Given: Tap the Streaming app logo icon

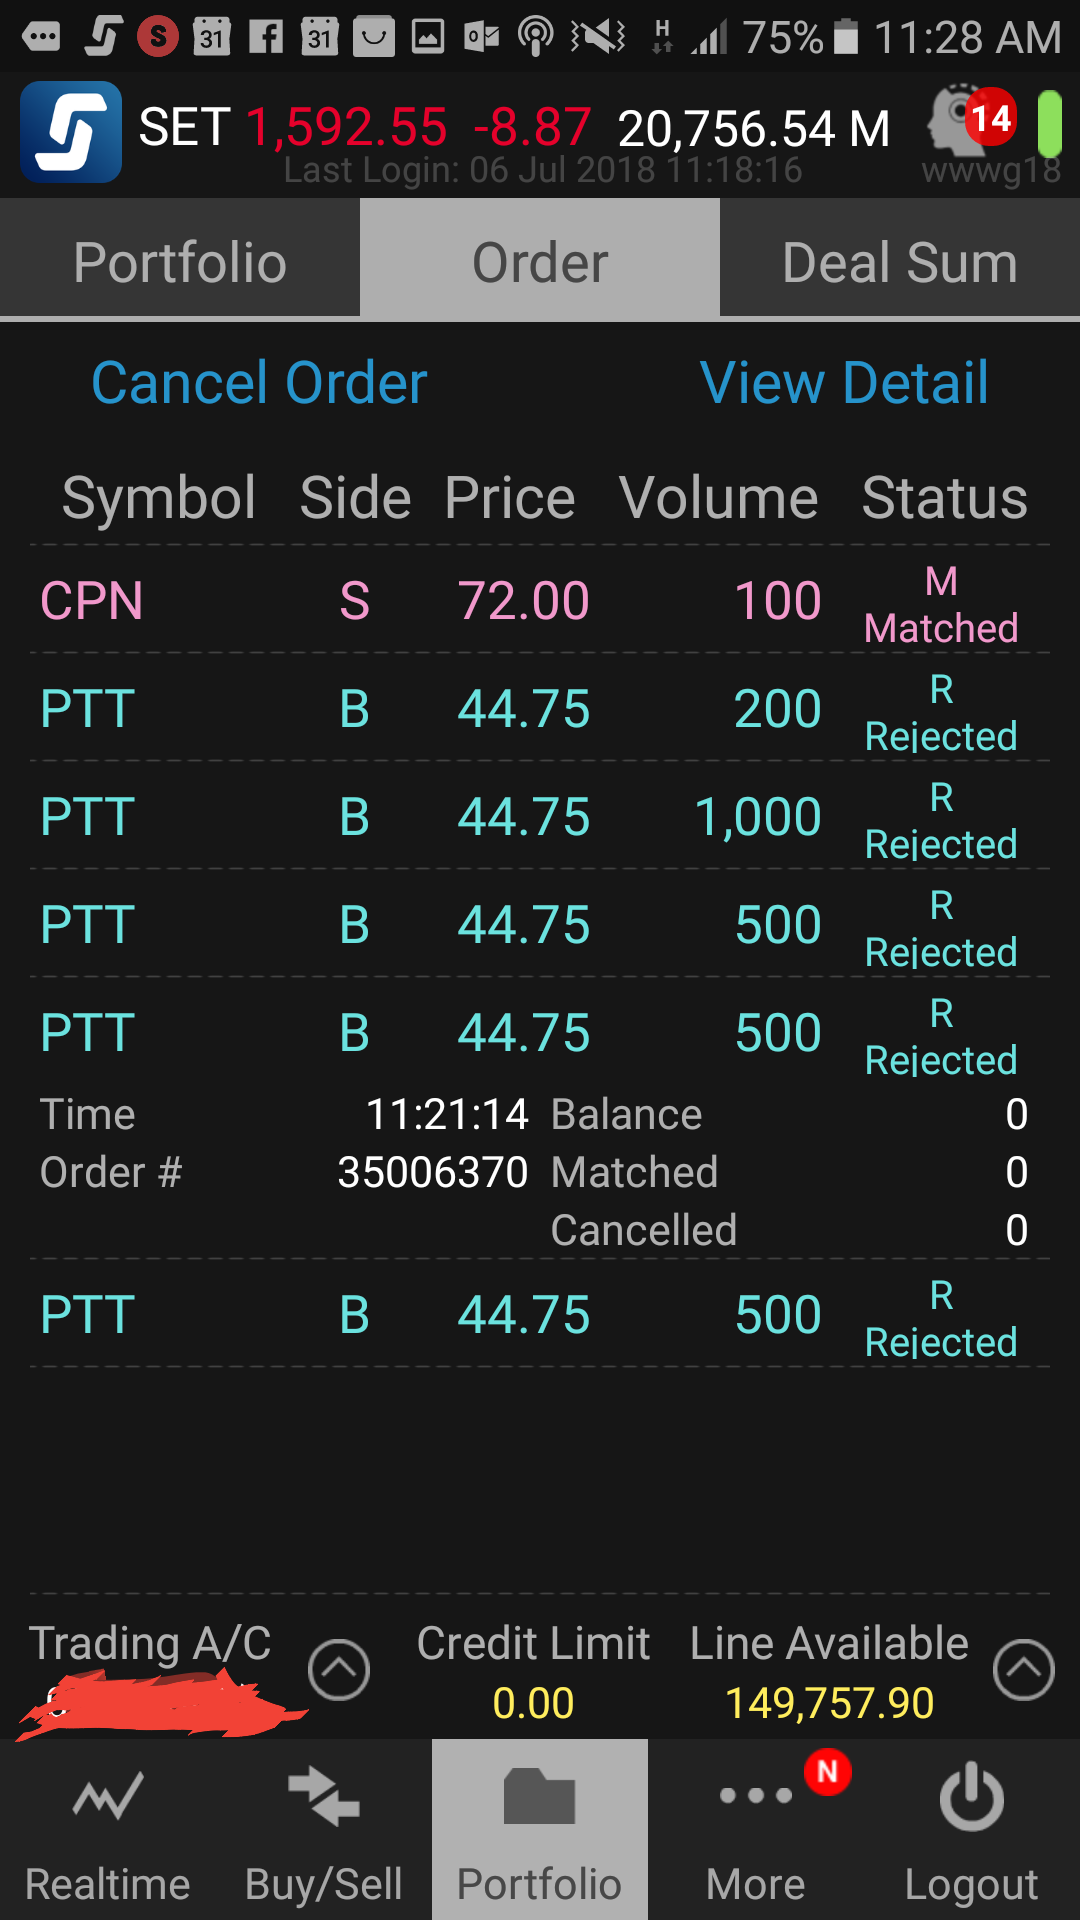Looking at the screenshot, I should coord(71,132).
